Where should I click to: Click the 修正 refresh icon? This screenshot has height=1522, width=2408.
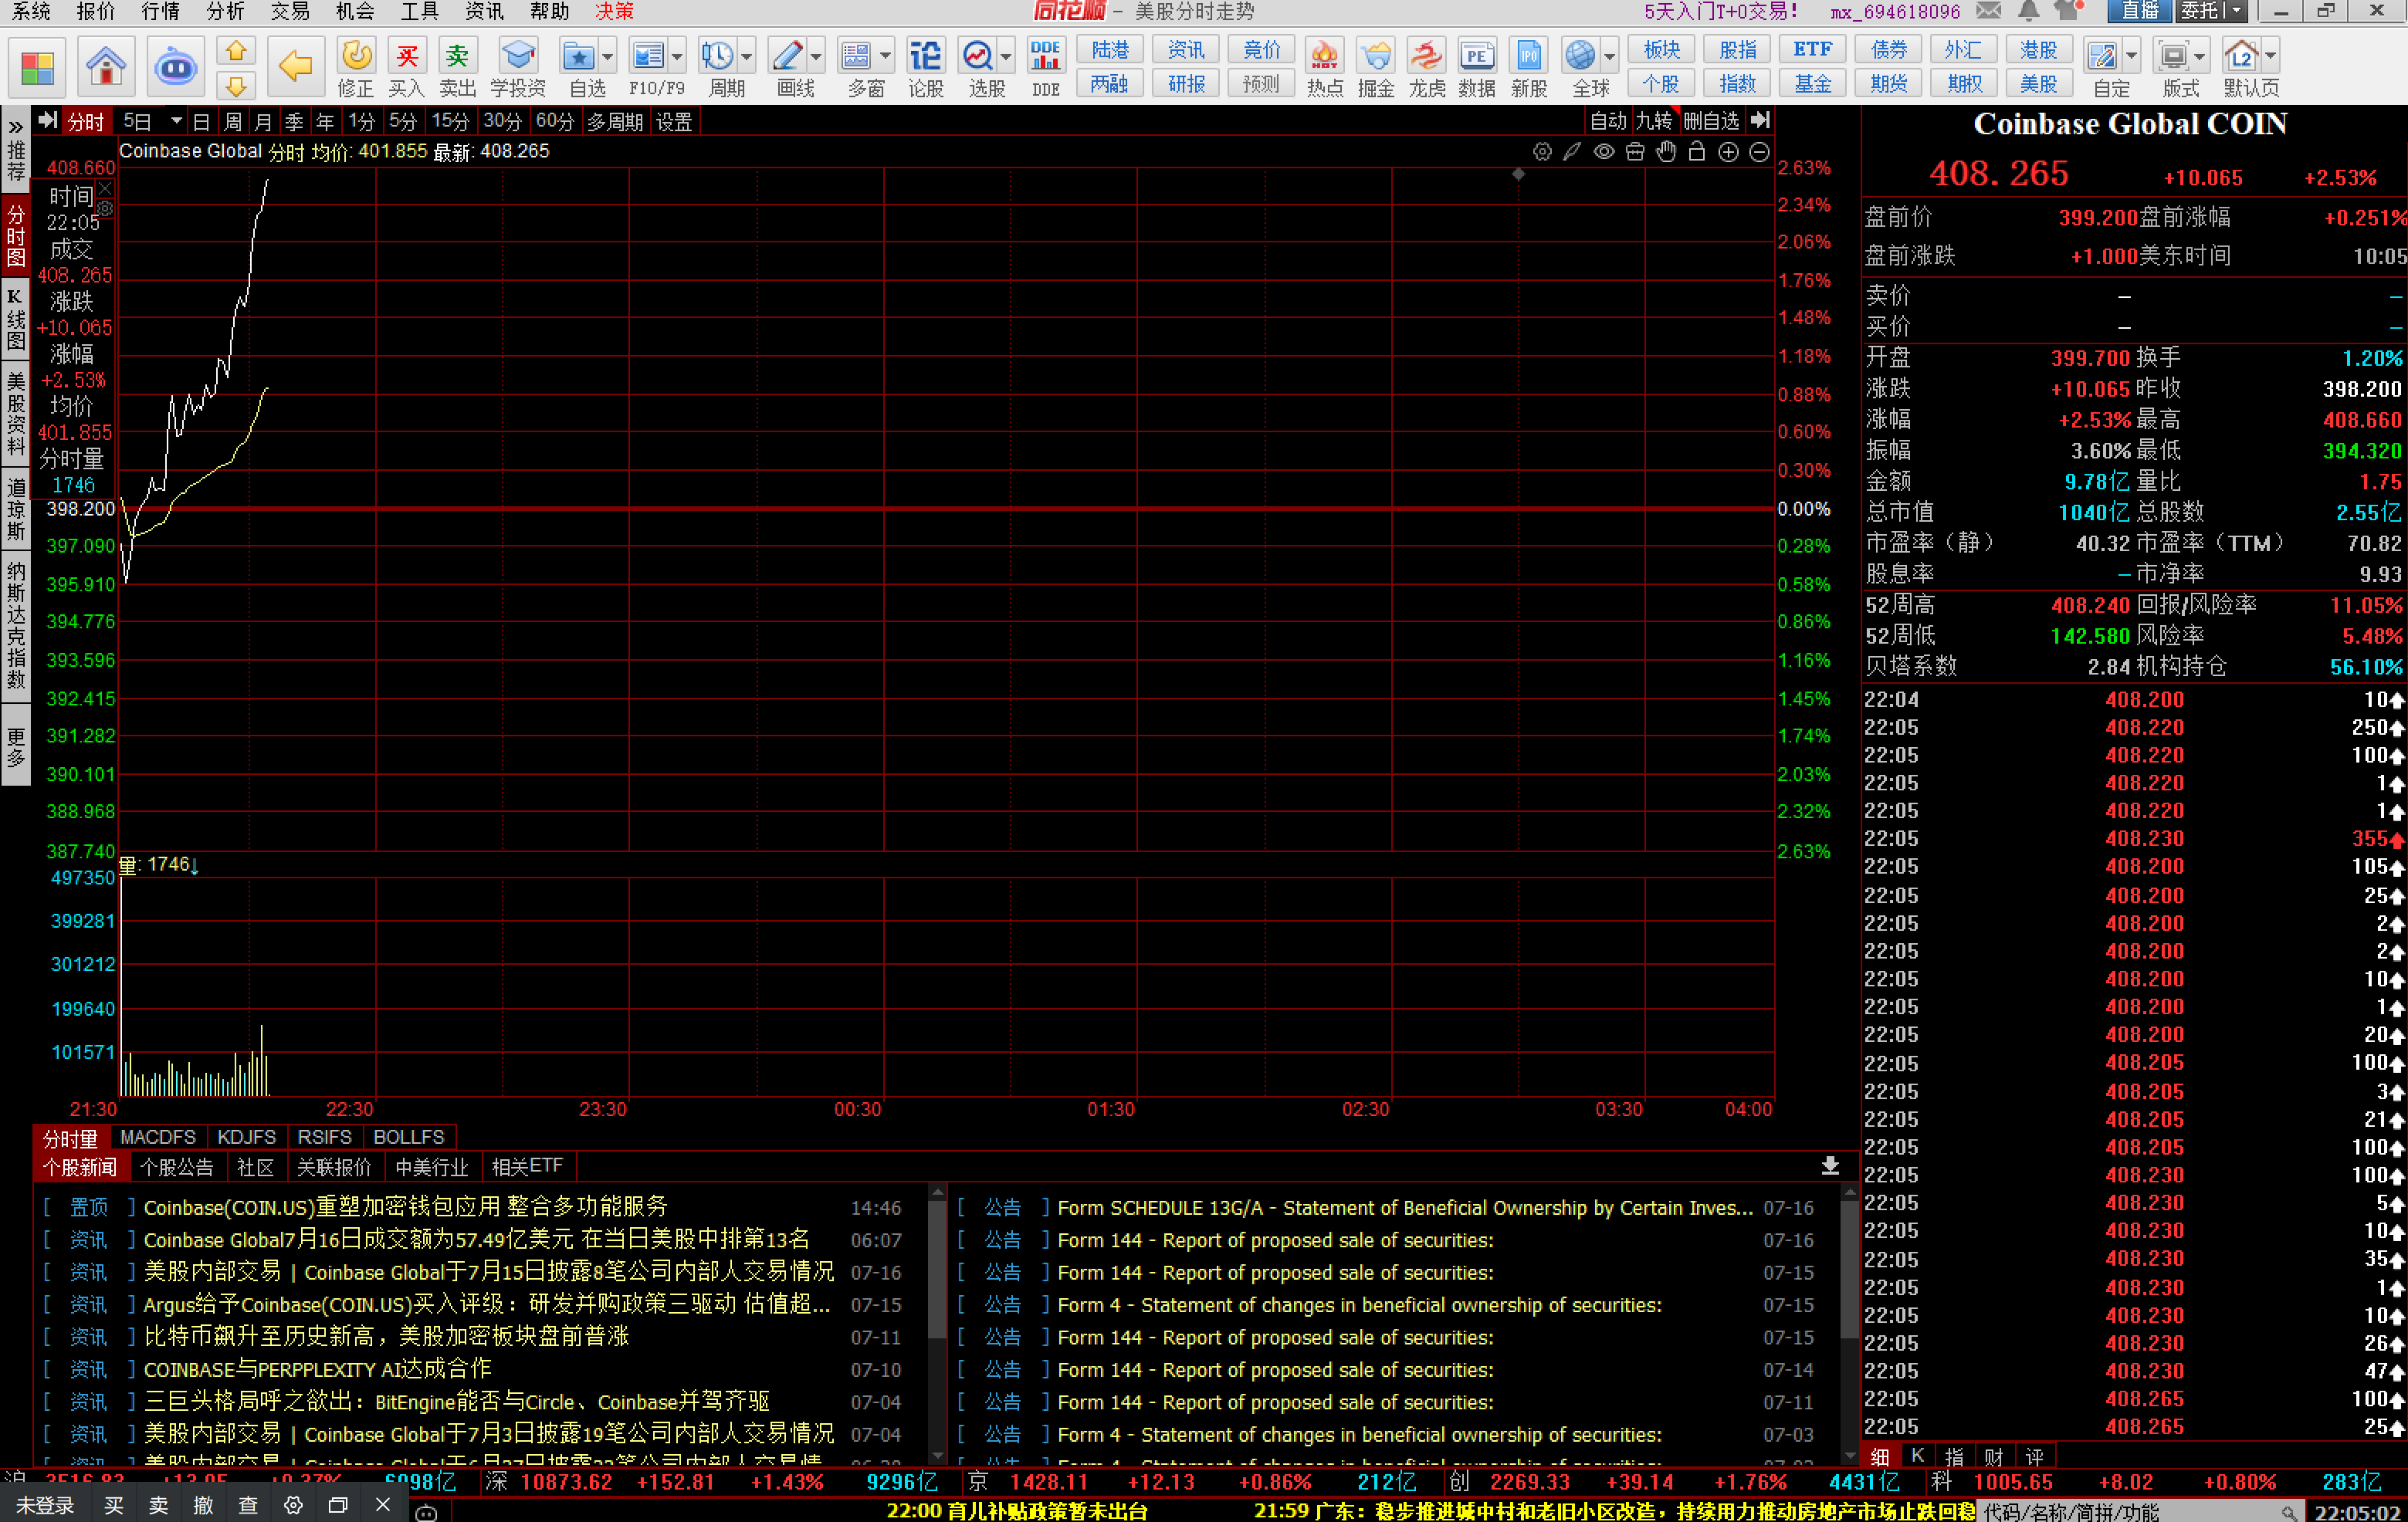[355, 66]
